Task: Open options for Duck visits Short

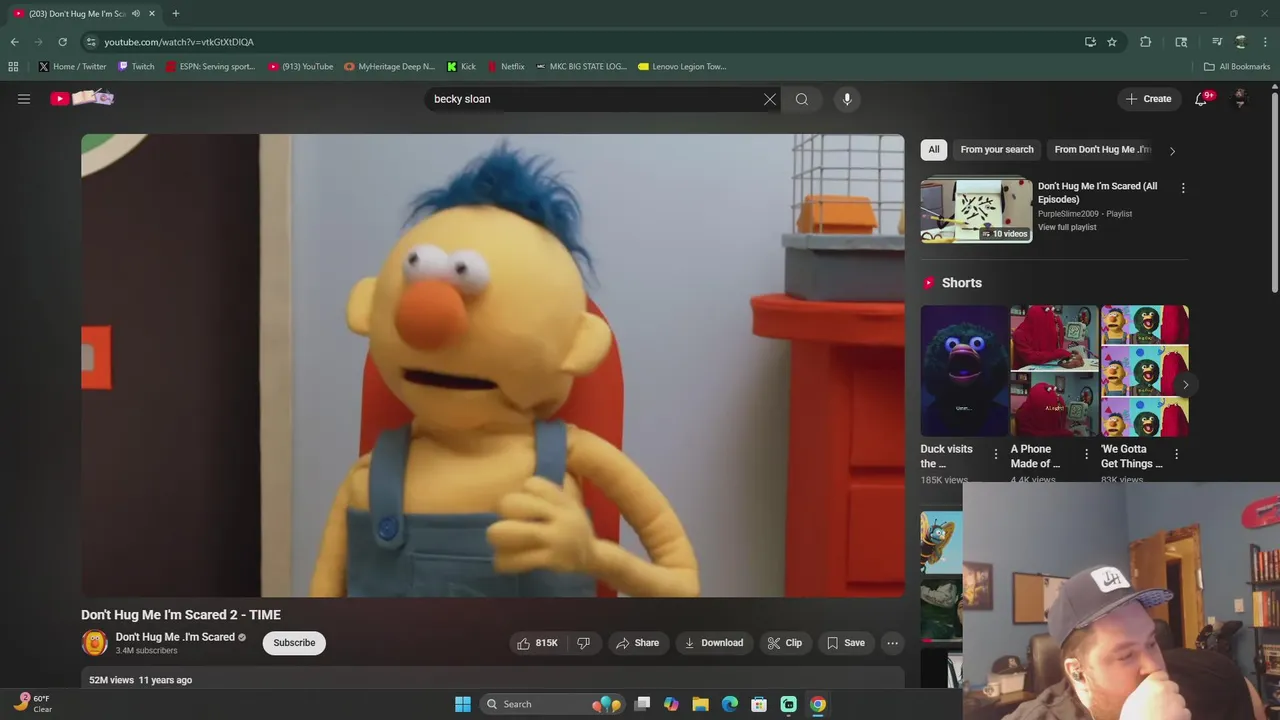Action: click(995, 454)
